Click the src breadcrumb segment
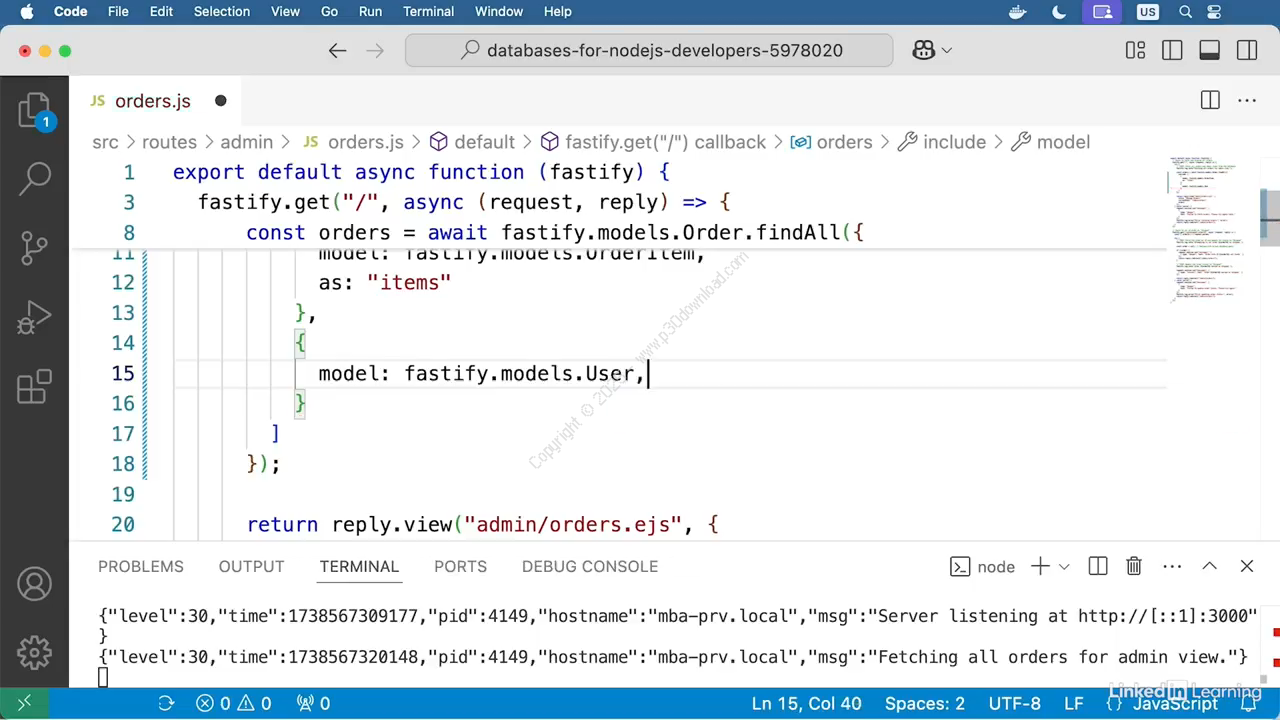1280x720 pixels. pos(105,142)
